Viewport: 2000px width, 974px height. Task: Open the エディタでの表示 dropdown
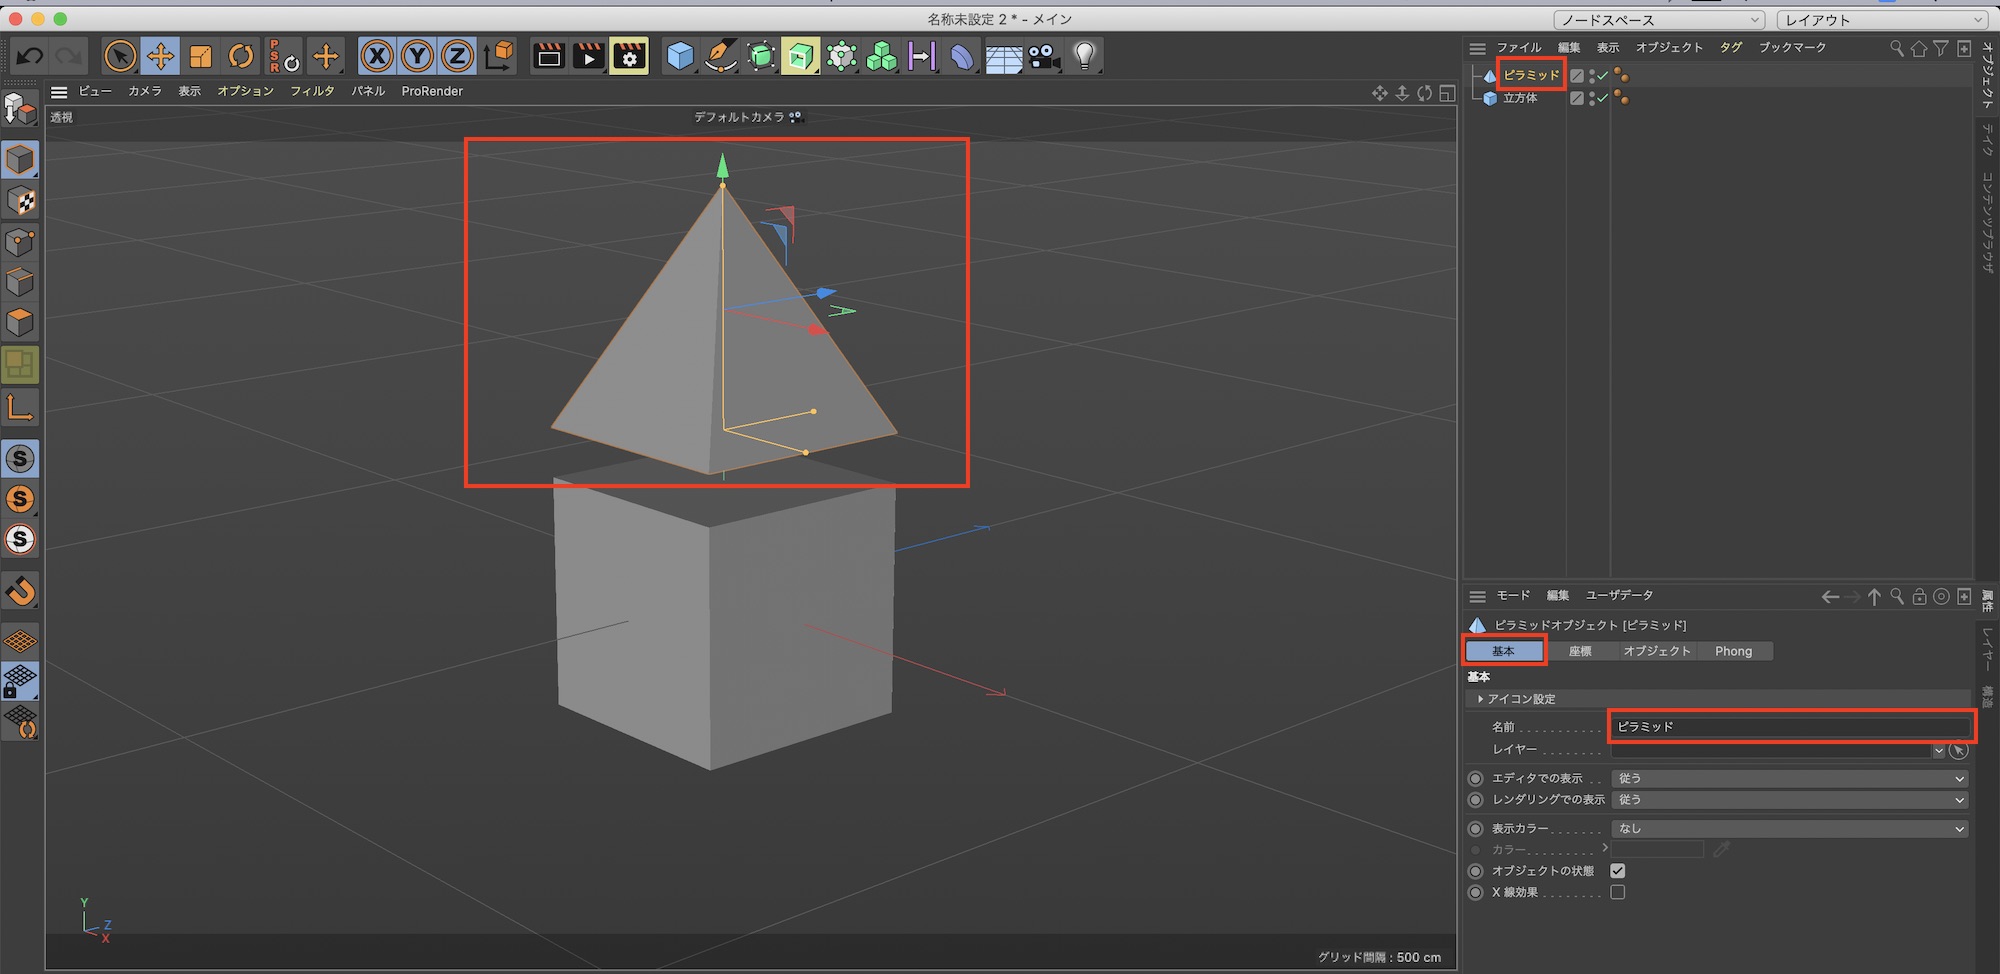(x=1789, y=778)
